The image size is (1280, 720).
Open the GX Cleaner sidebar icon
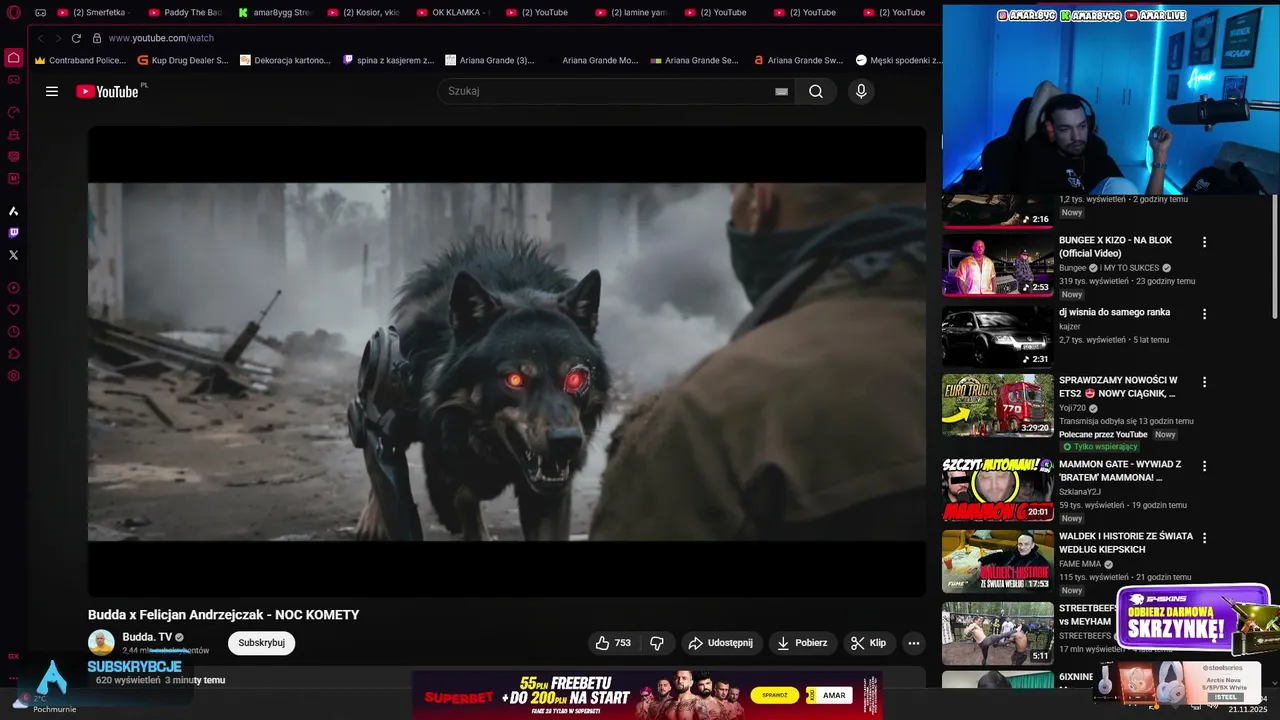(x=14, y=134)
